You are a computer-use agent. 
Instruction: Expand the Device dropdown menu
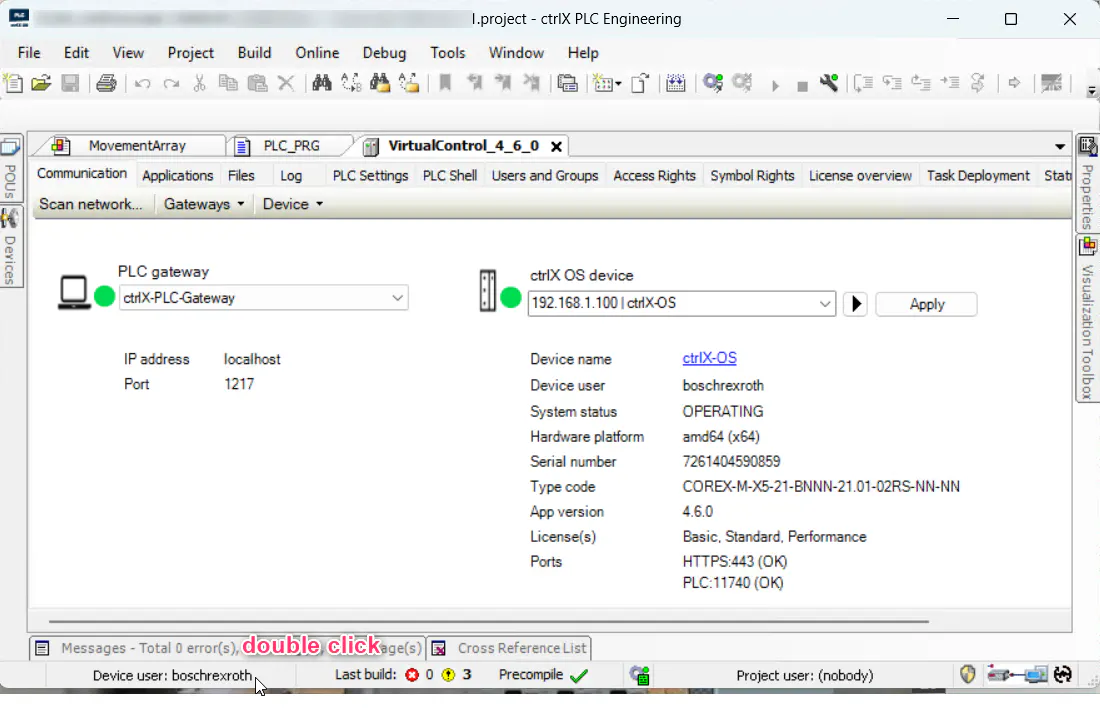(x=293, y=204)
